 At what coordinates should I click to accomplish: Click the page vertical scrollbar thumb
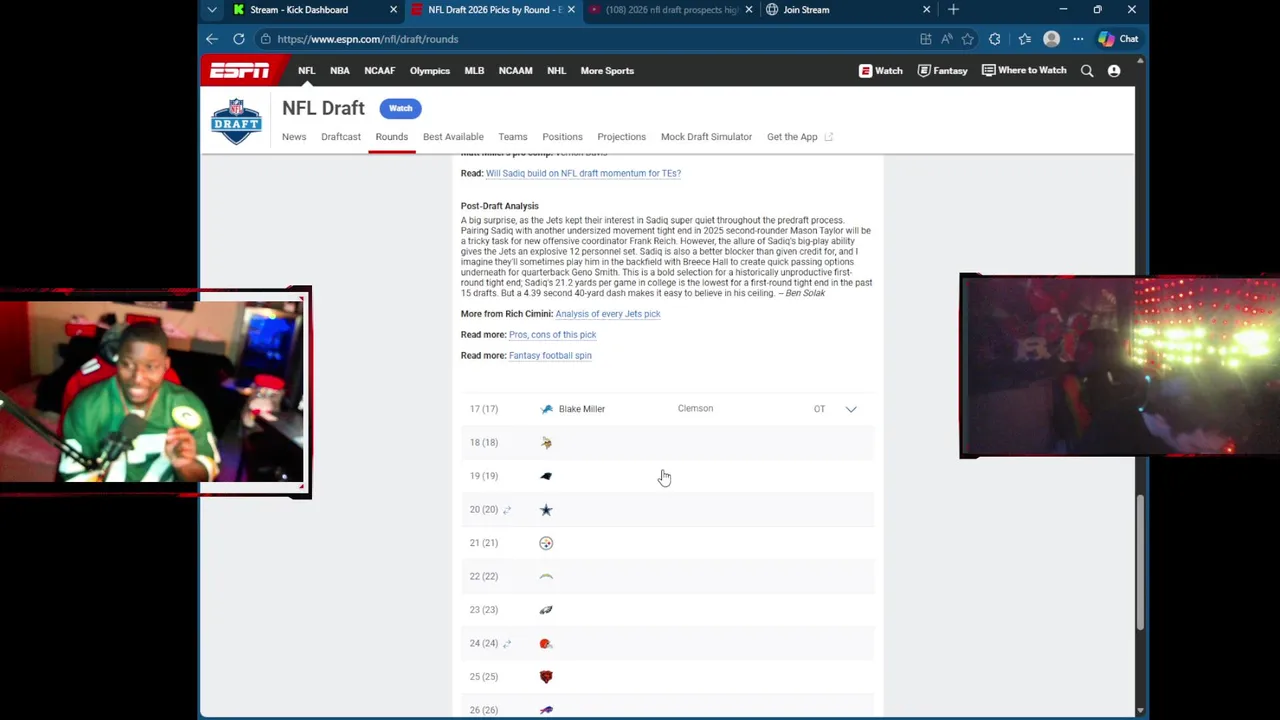pyautogui.click(x=1140, y=562)
